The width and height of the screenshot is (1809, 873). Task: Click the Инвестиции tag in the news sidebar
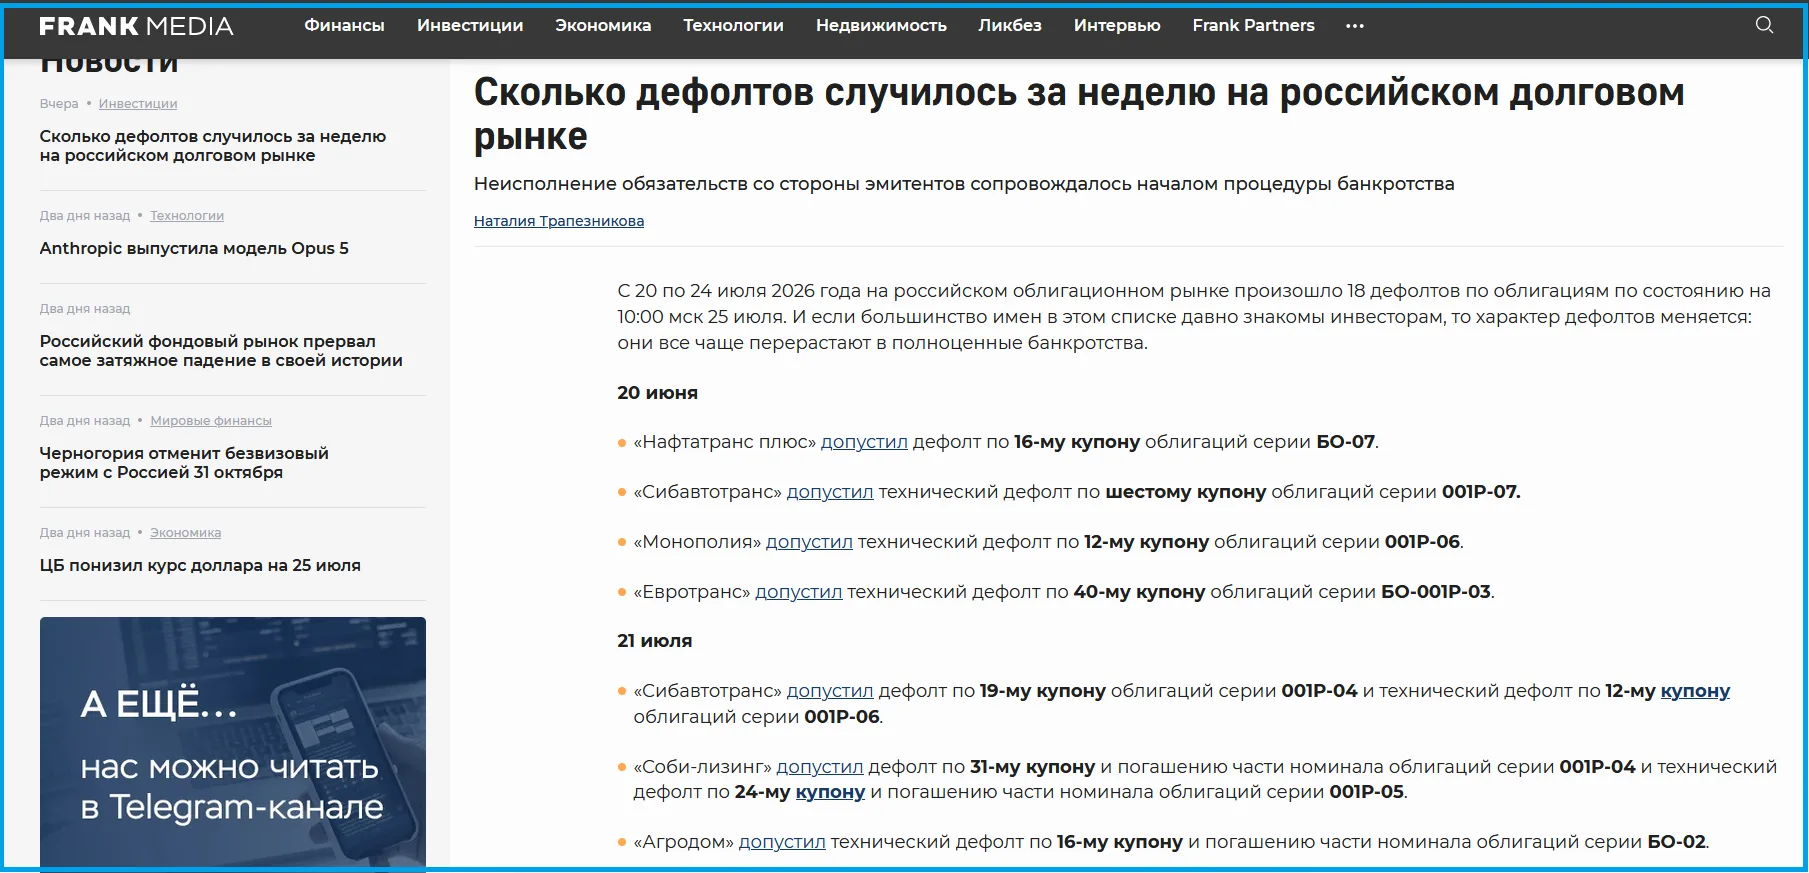(x=138, y=104)
